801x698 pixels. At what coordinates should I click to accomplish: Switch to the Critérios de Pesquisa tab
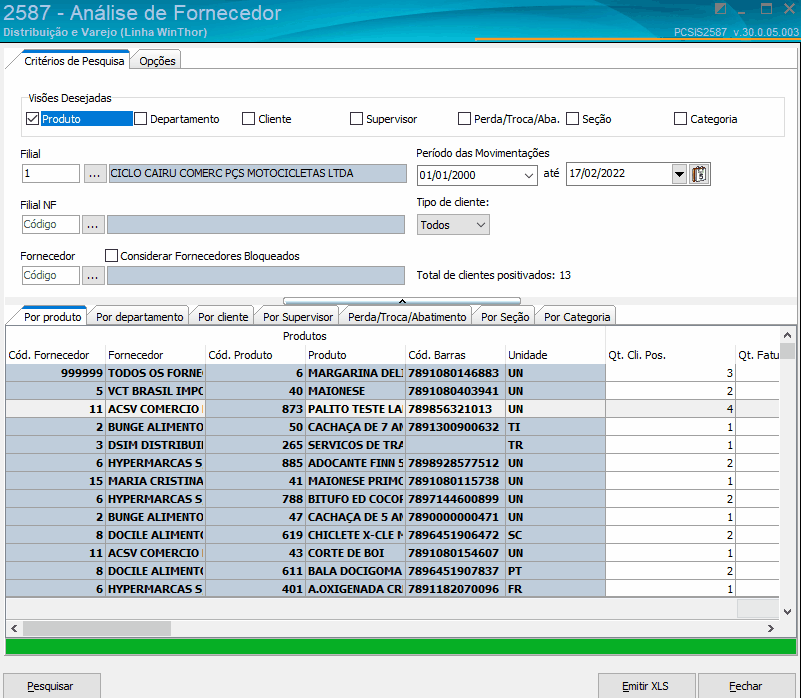[74, 61]
